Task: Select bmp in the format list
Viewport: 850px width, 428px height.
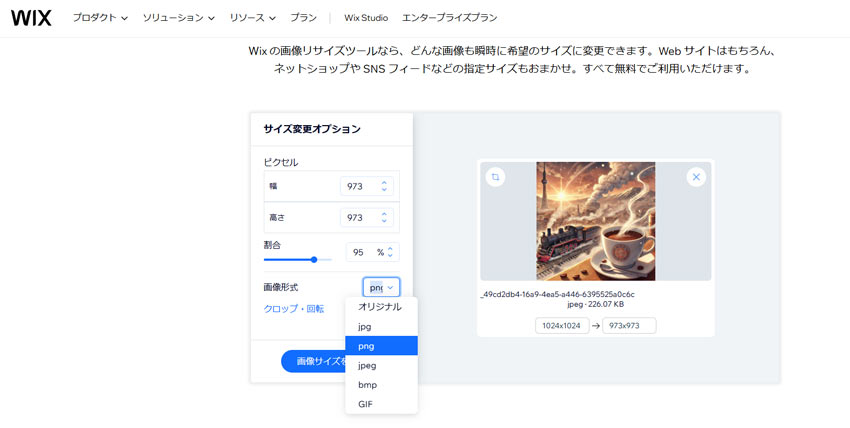Action: (381, 385)
